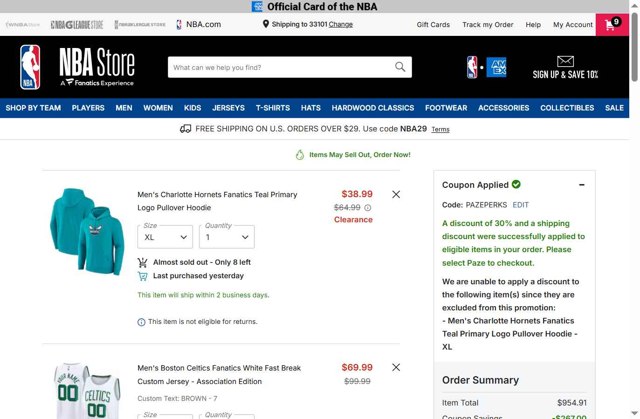Open the Charlotte Hornets hoodie product title

(217, 201)
